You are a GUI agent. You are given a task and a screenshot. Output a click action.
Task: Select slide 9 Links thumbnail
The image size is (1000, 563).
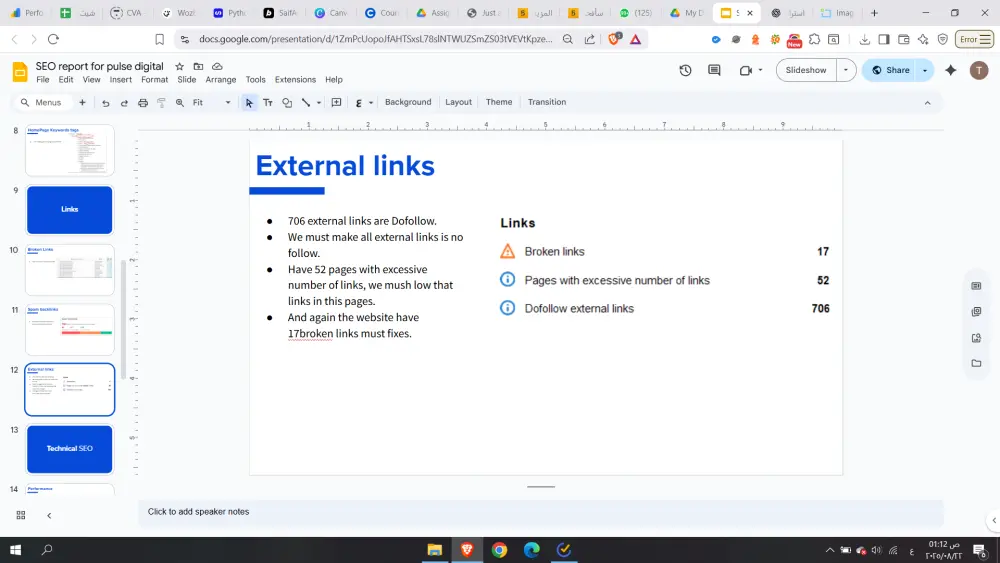70,210
